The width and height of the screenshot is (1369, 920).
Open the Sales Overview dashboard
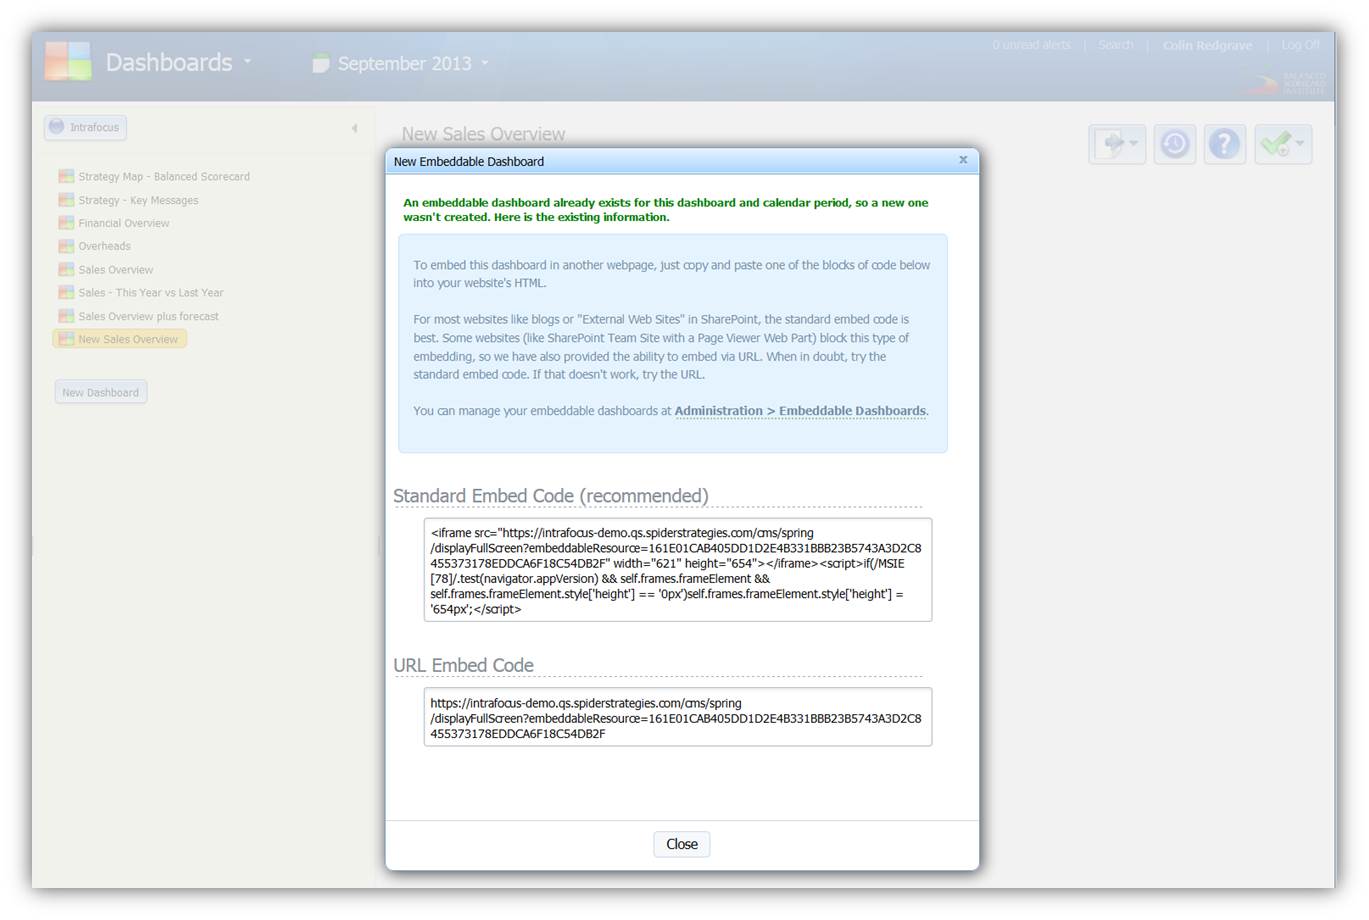coord(116,270)
